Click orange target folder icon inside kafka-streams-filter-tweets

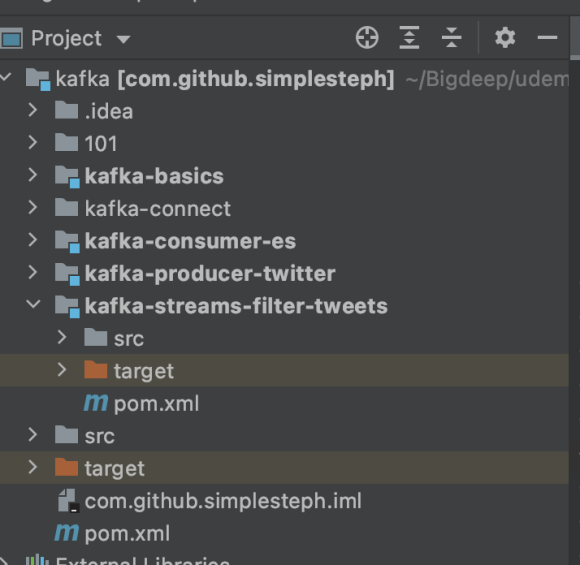point(95,370)
